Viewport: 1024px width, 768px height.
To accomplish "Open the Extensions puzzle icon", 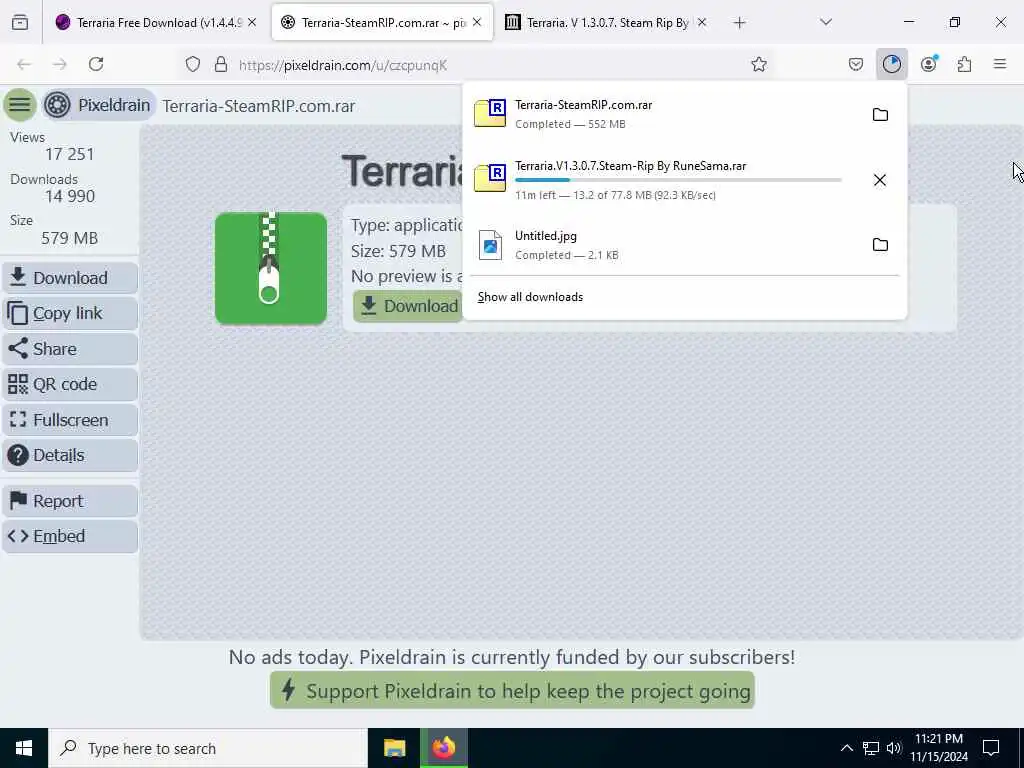I will coord(964,64).
